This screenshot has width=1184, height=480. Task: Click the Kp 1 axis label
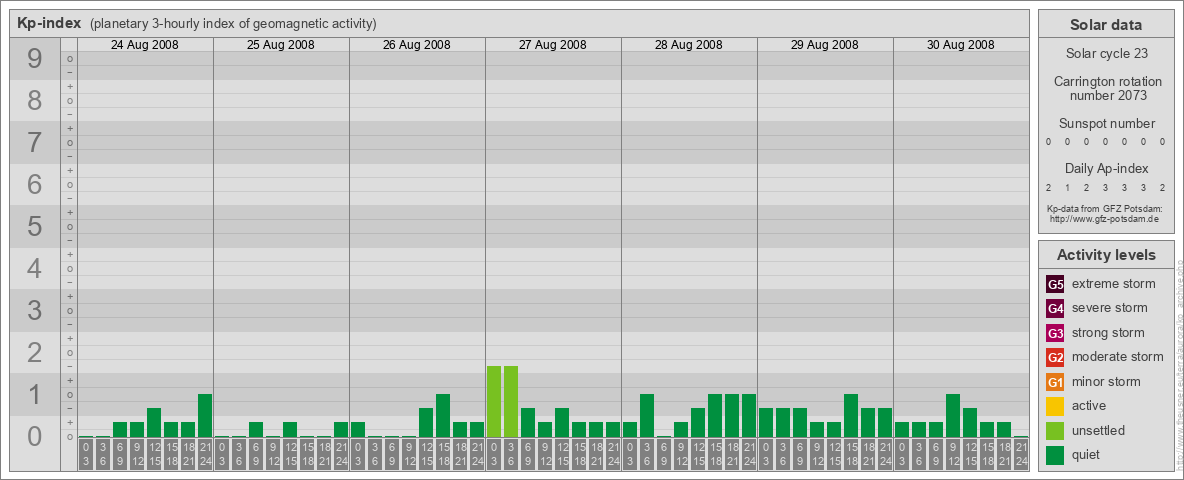pyautogui.click(x=35, y=394)
